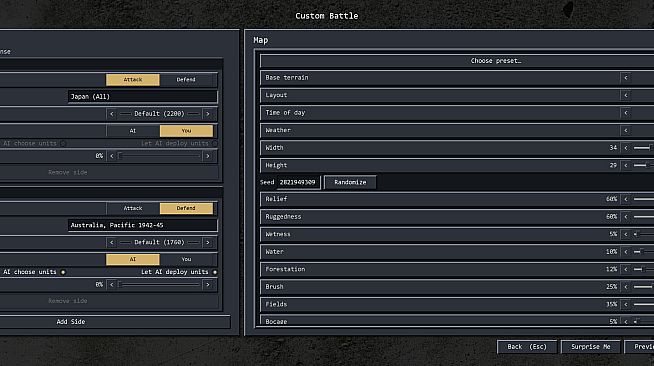The image size is (654, 366).
Task: Click right arrow of Japan side percent slider
Action: (208, 156)
